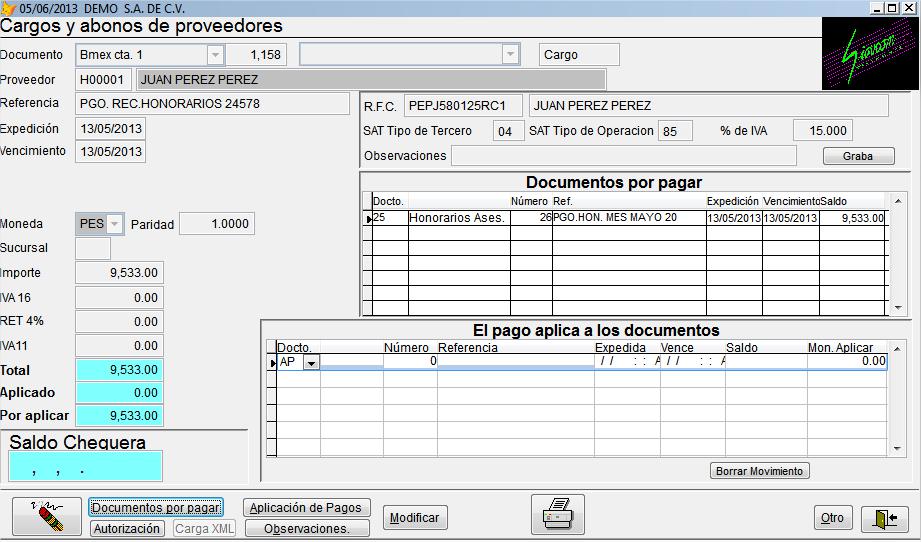Click the Autorización button
This screenshot has height=542, width=921.
click(x=127, y=528)
